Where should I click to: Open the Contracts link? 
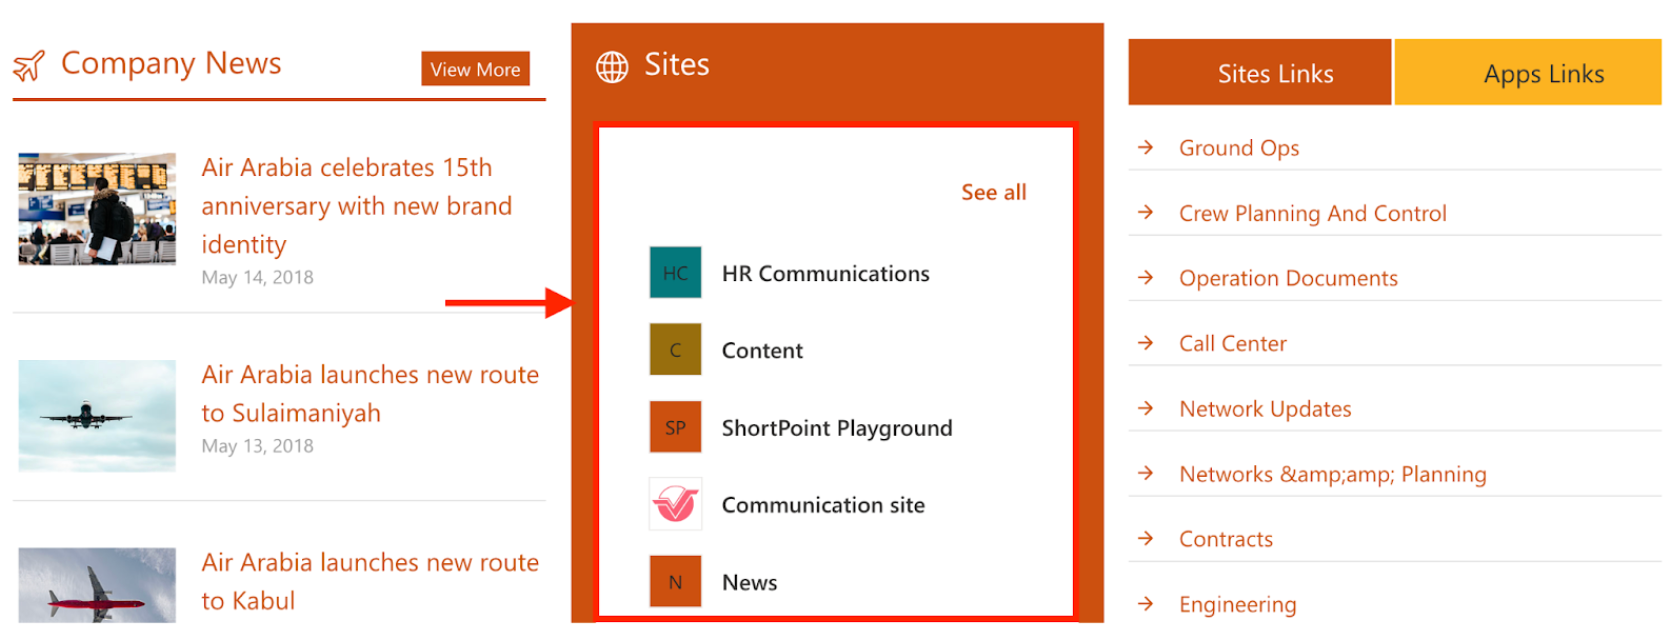pos(1226,539)
